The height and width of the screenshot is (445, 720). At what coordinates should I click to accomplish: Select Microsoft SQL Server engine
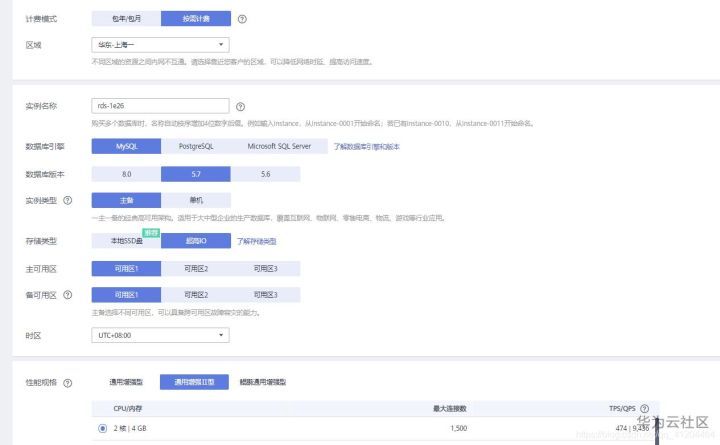279,146
